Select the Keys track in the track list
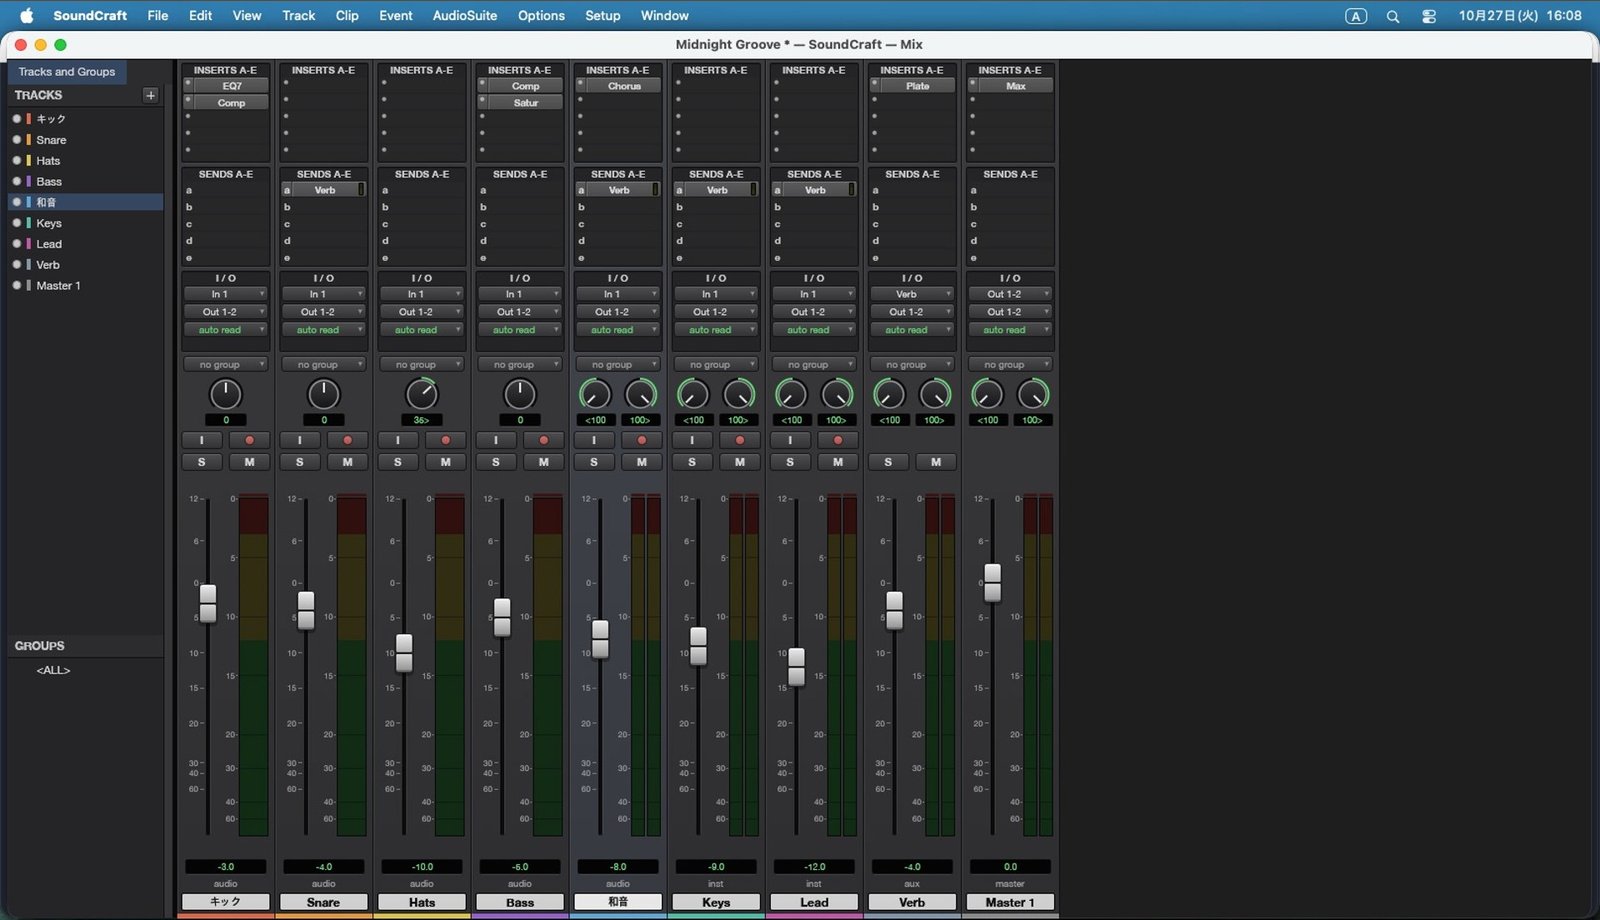1600x920 pixels. coord(86,223)
